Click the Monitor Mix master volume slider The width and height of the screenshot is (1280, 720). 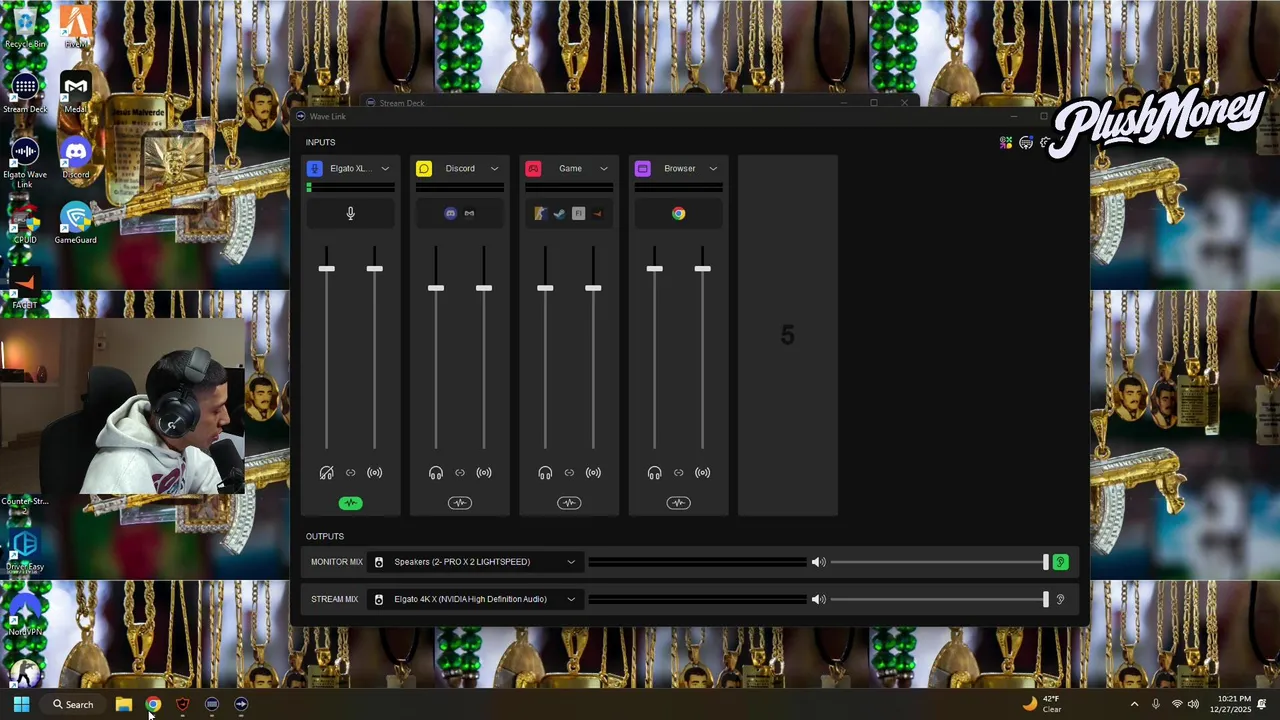coord(939,562)
